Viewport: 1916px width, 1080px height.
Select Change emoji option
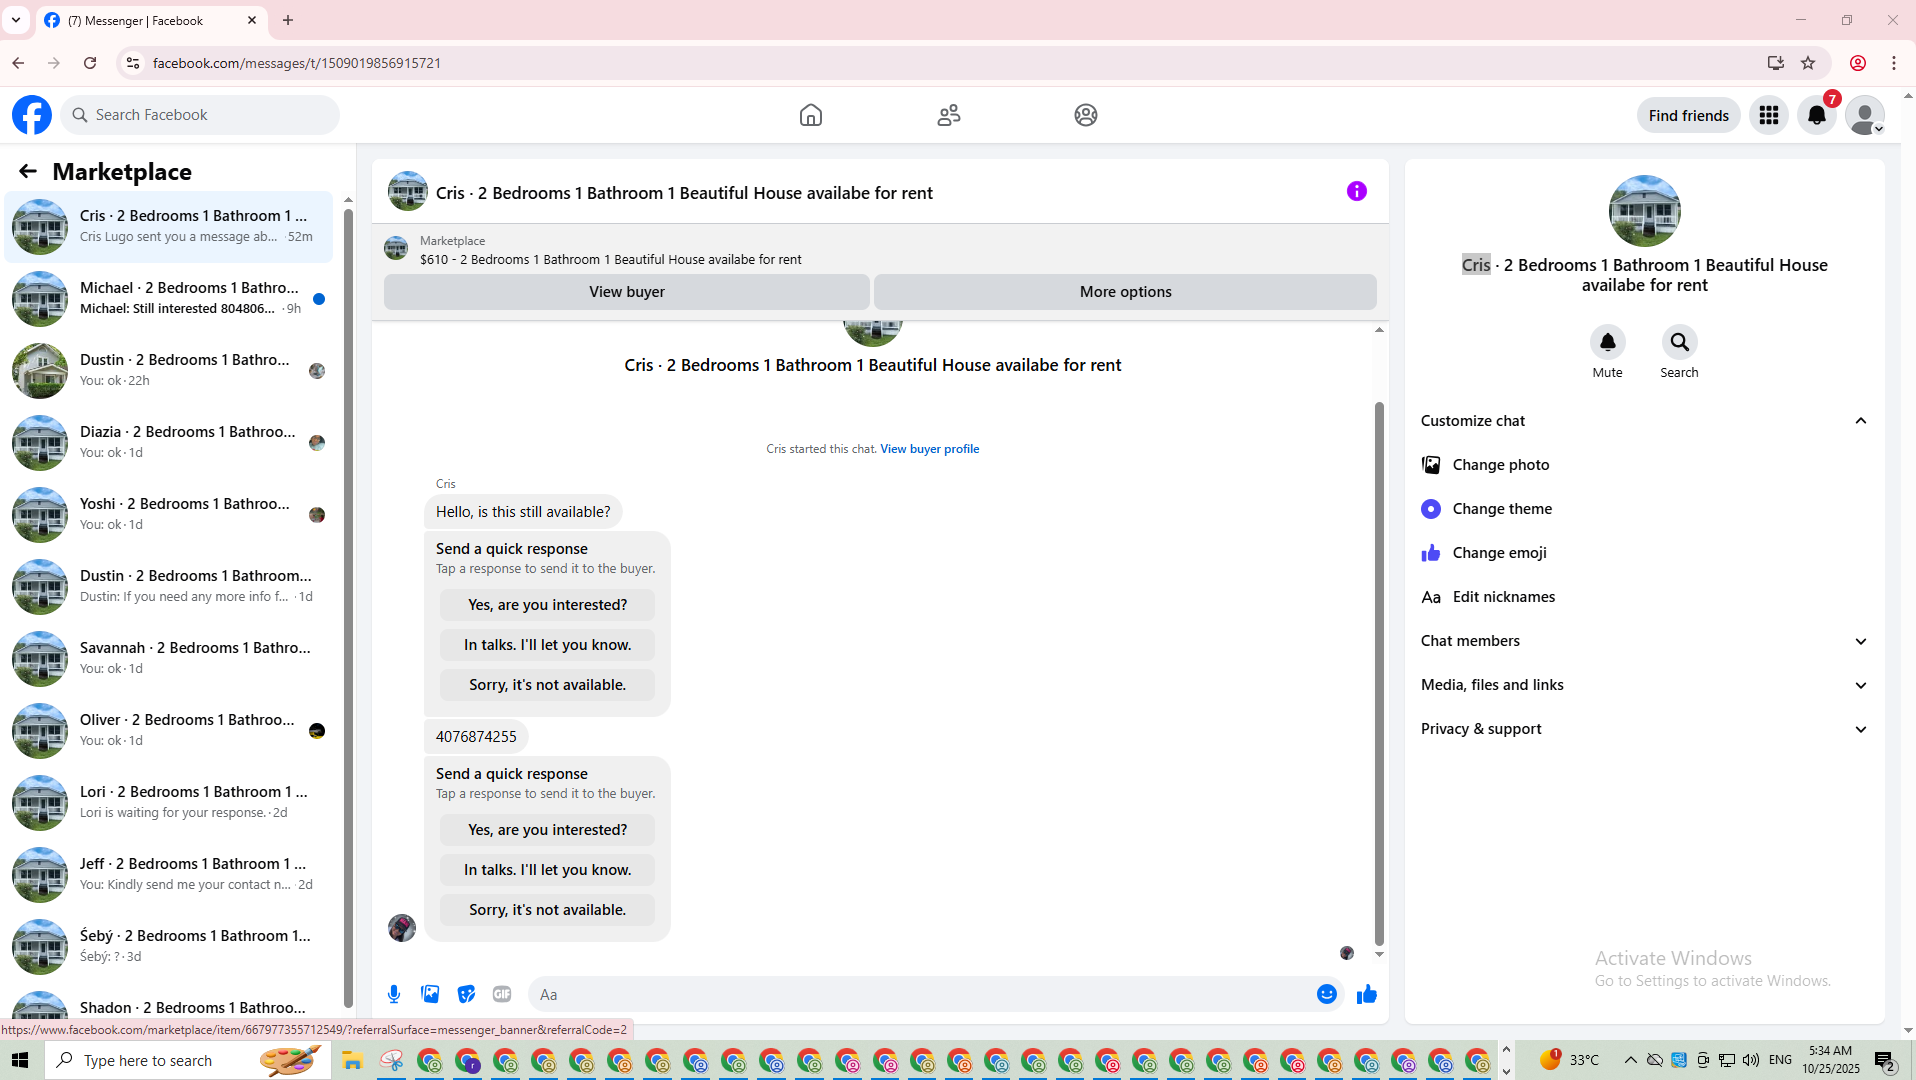tap(1645, 553)
